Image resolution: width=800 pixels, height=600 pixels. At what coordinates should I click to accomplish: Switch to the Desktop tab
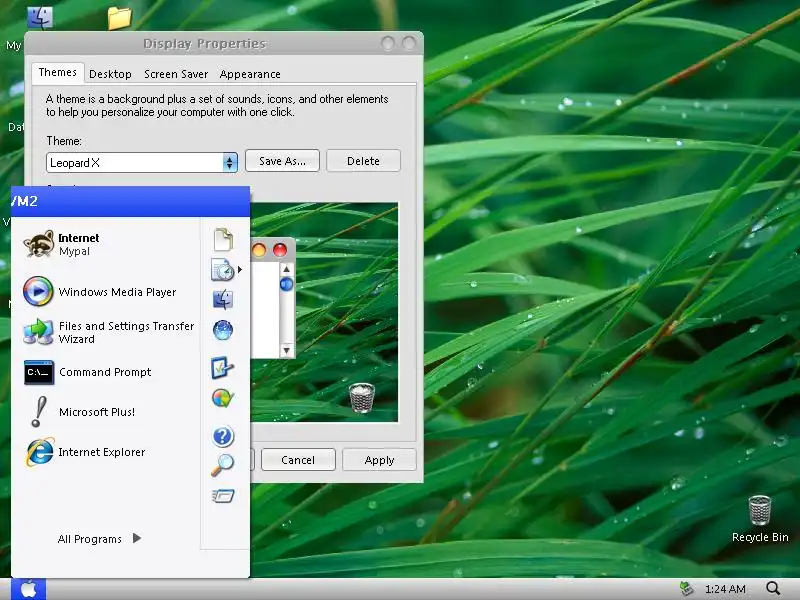pyautogui.click(x=110, y=74)
